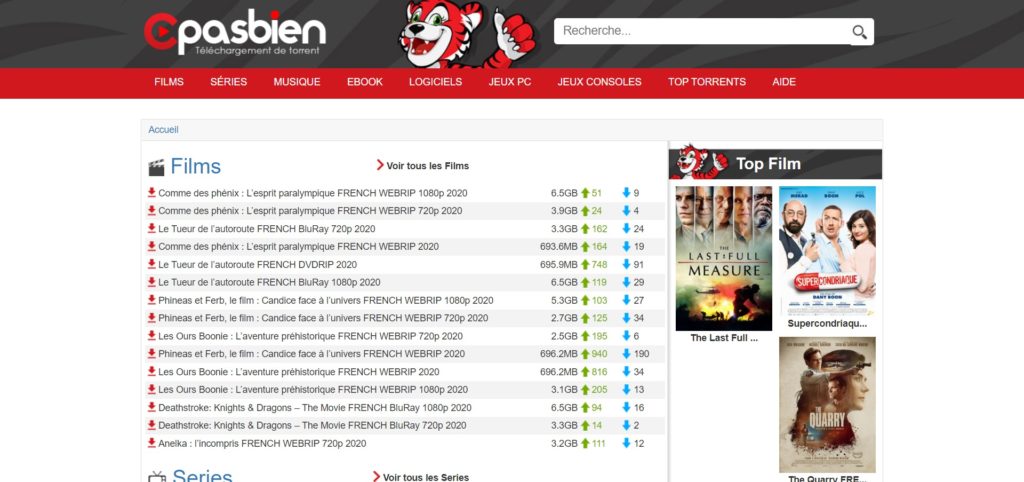
Task: Click blue leechers arrow next to 91
Action: [626, 265]
